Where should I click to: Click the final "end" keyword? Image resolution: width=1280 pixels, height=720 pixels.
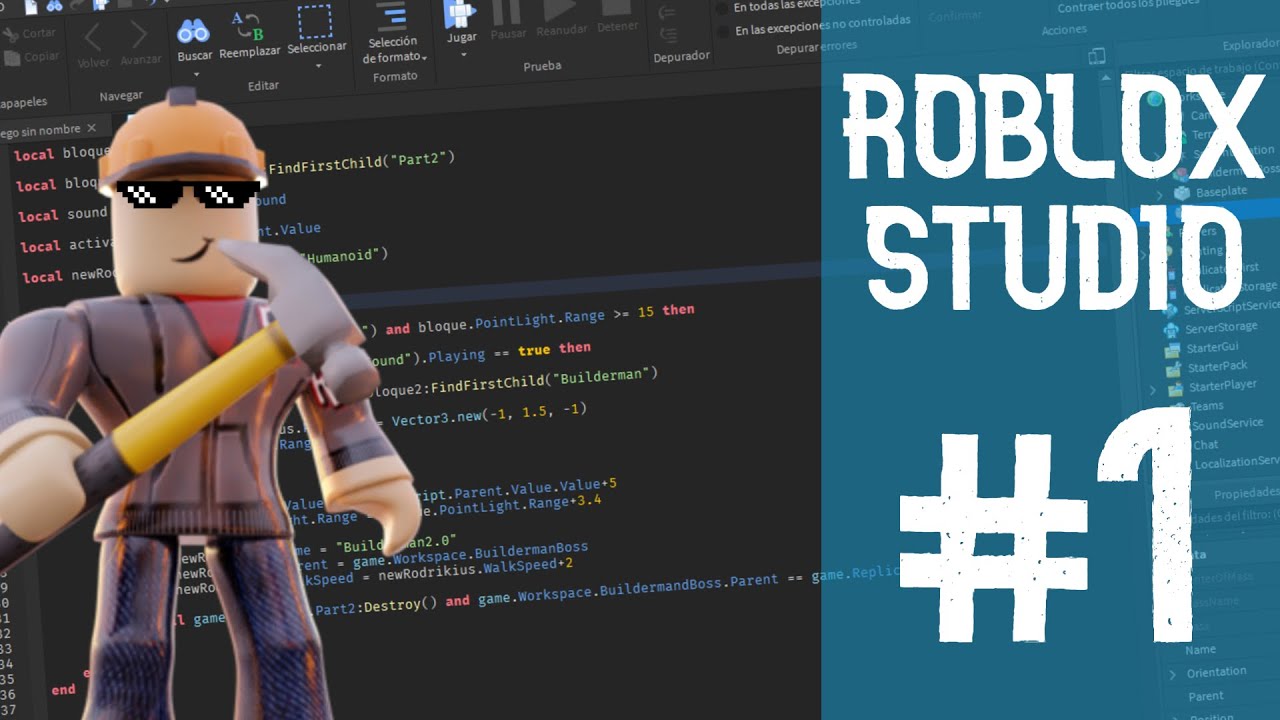(63, 689)
